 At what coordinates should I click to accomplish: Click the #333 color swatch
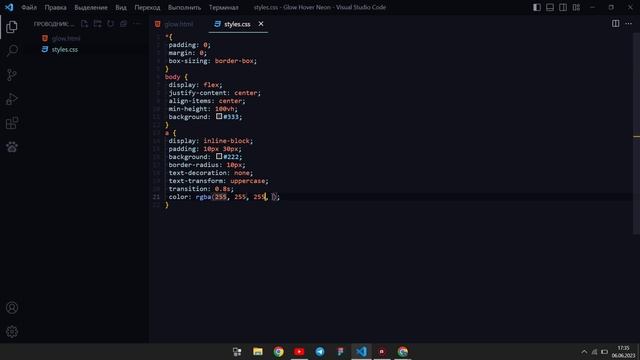219,116
